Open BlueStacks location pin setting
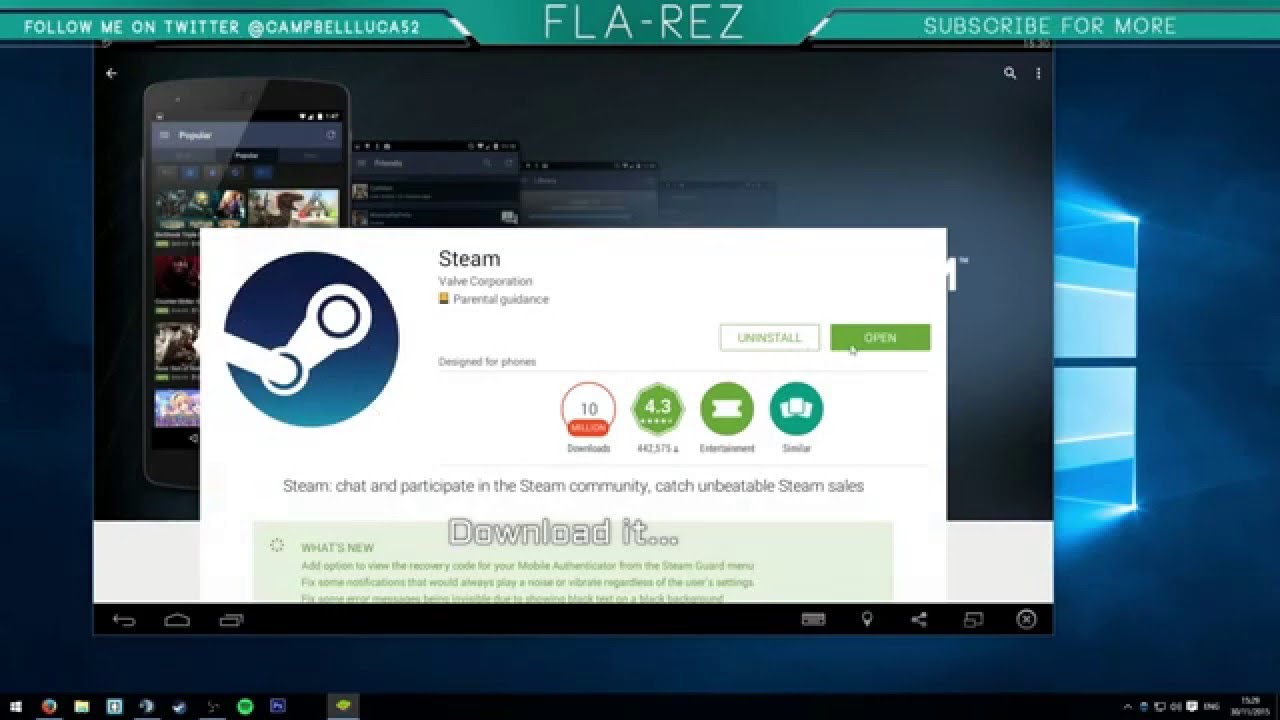Viewport: 1280px width, 720px height. [867, 620]
